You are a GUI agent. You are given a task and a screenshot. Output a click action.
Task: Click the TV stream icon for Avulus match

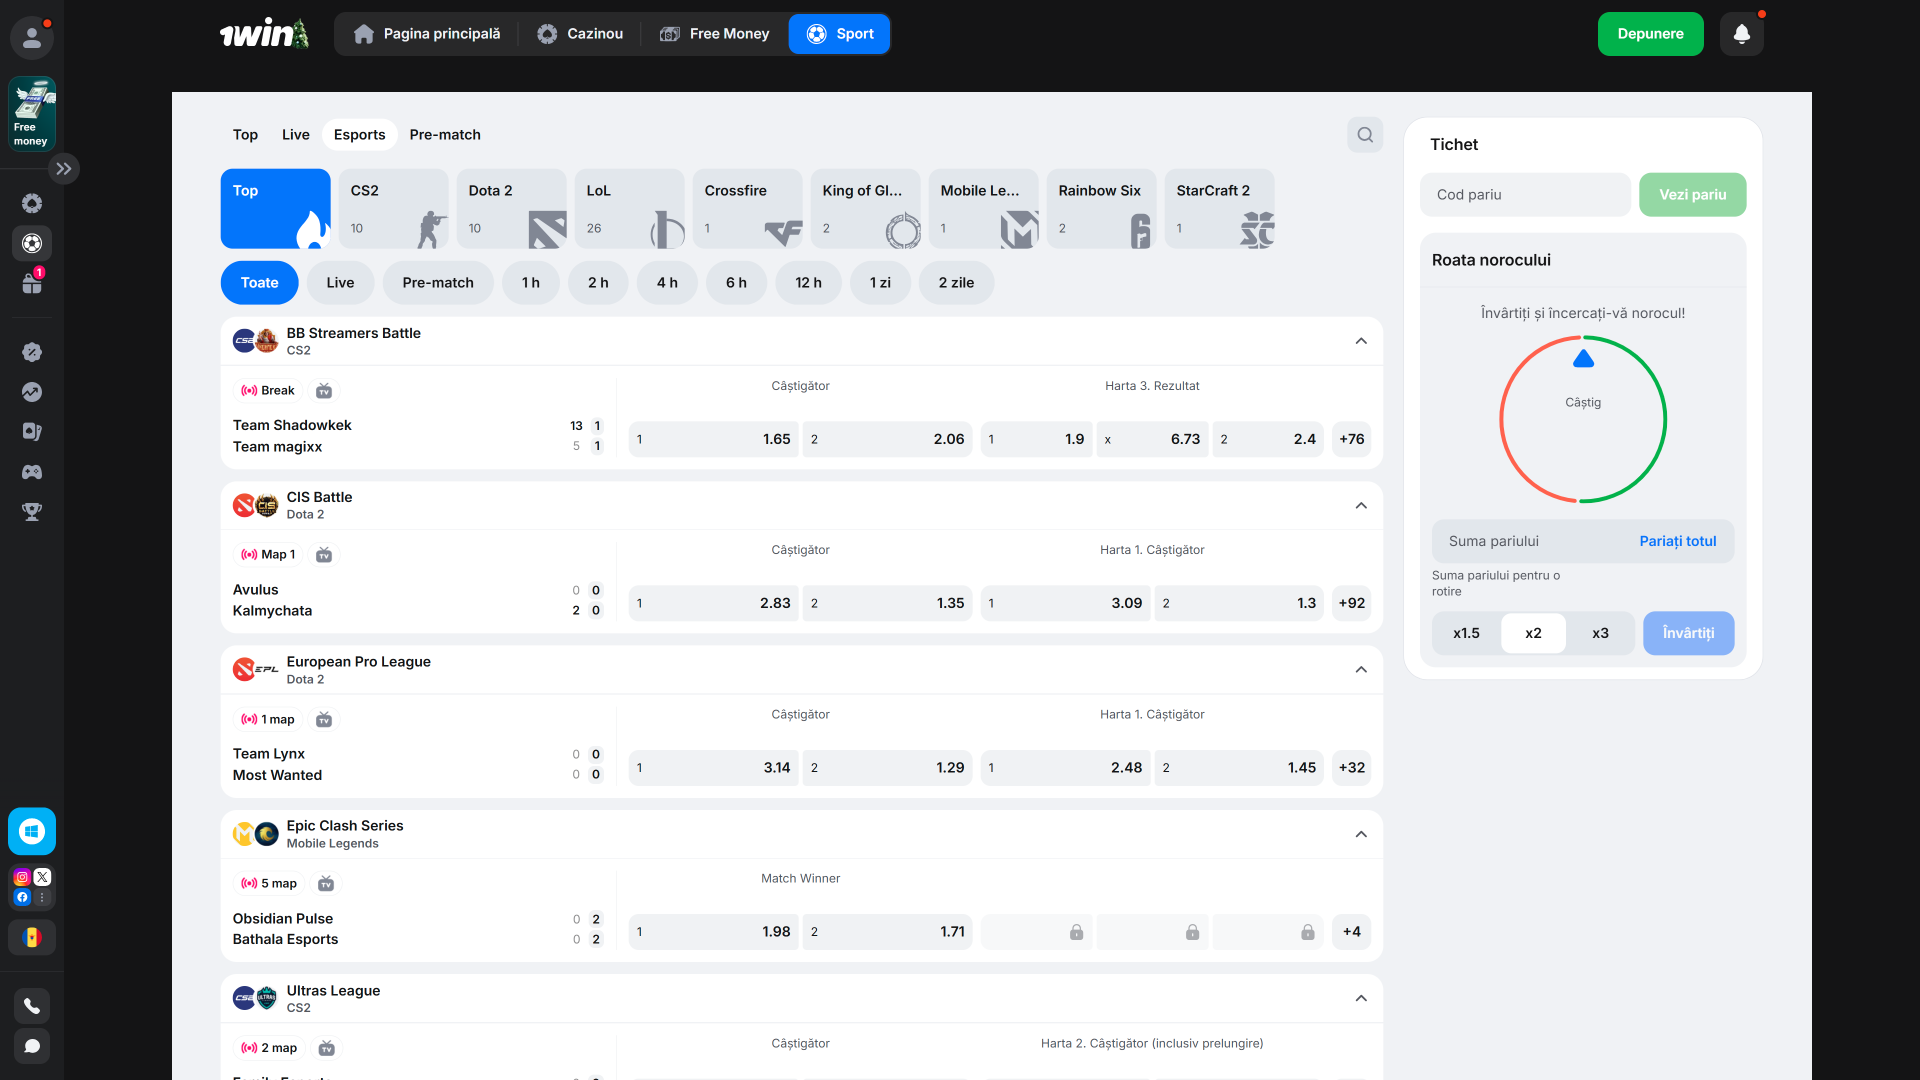coord(324,555)
